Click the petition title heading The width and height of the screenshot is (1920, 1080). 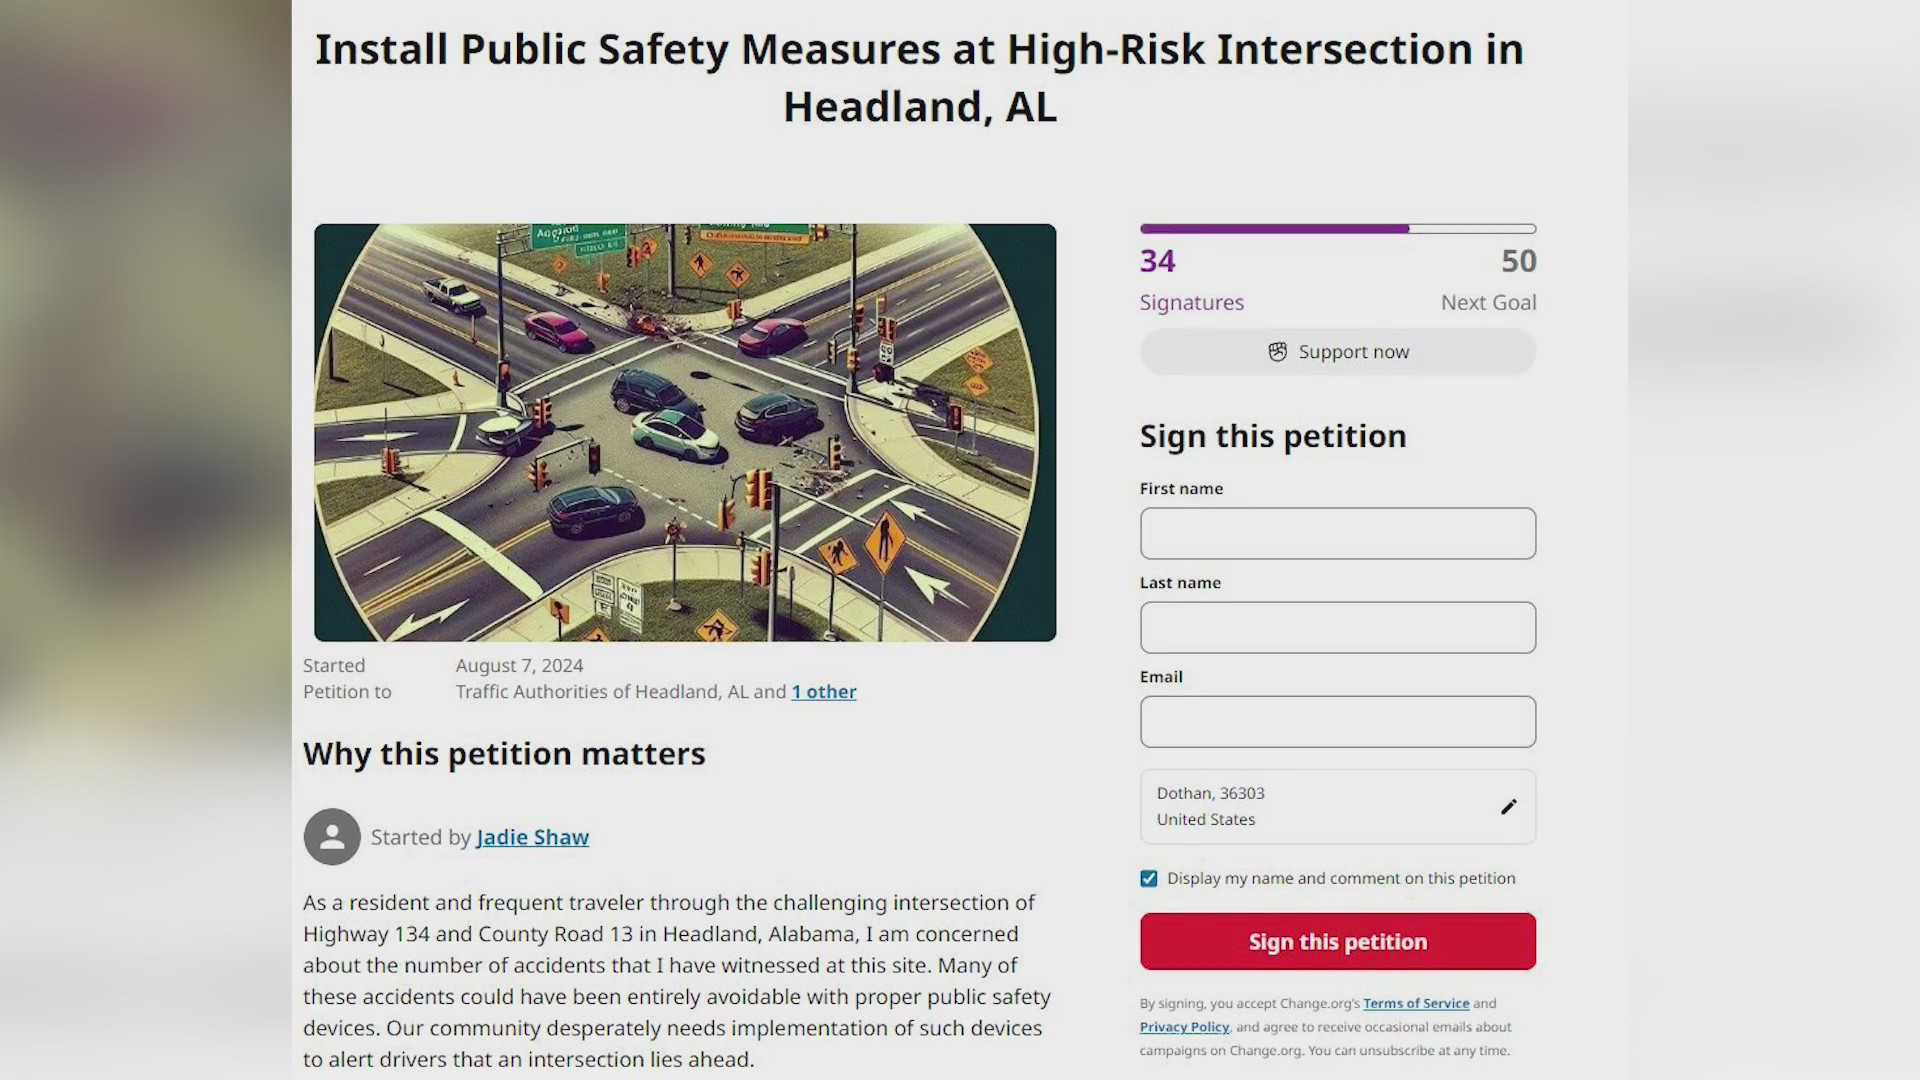pyautogui.click(x=919, y=77)
